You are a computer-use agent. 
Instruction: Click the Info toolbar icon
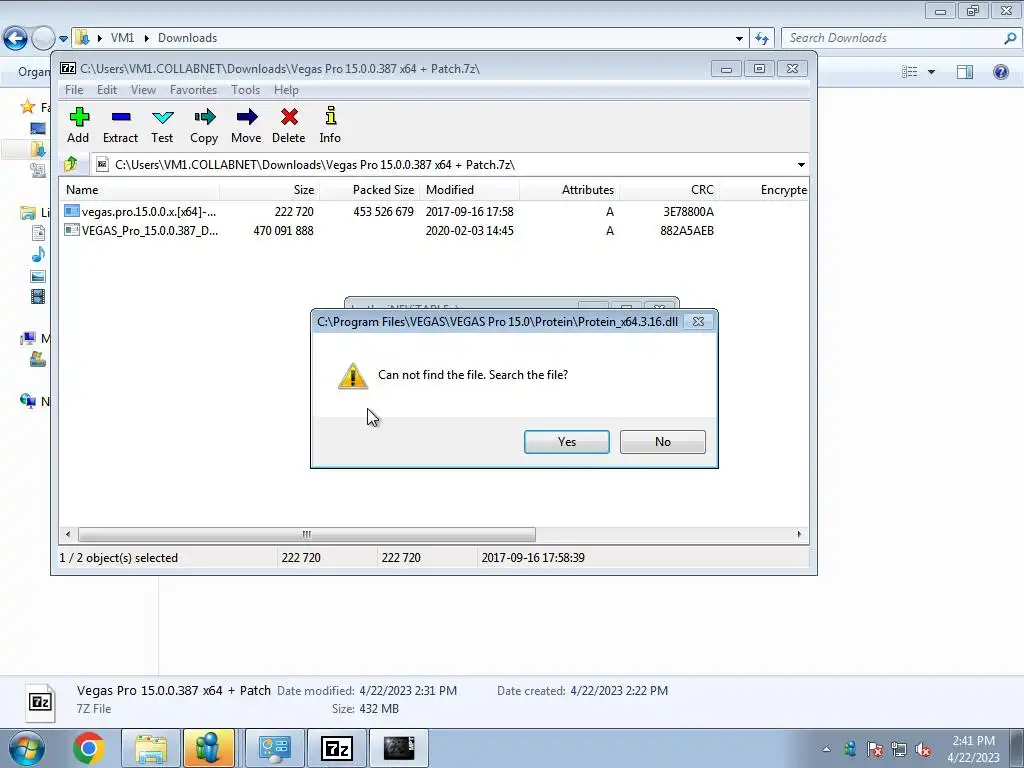330,125
